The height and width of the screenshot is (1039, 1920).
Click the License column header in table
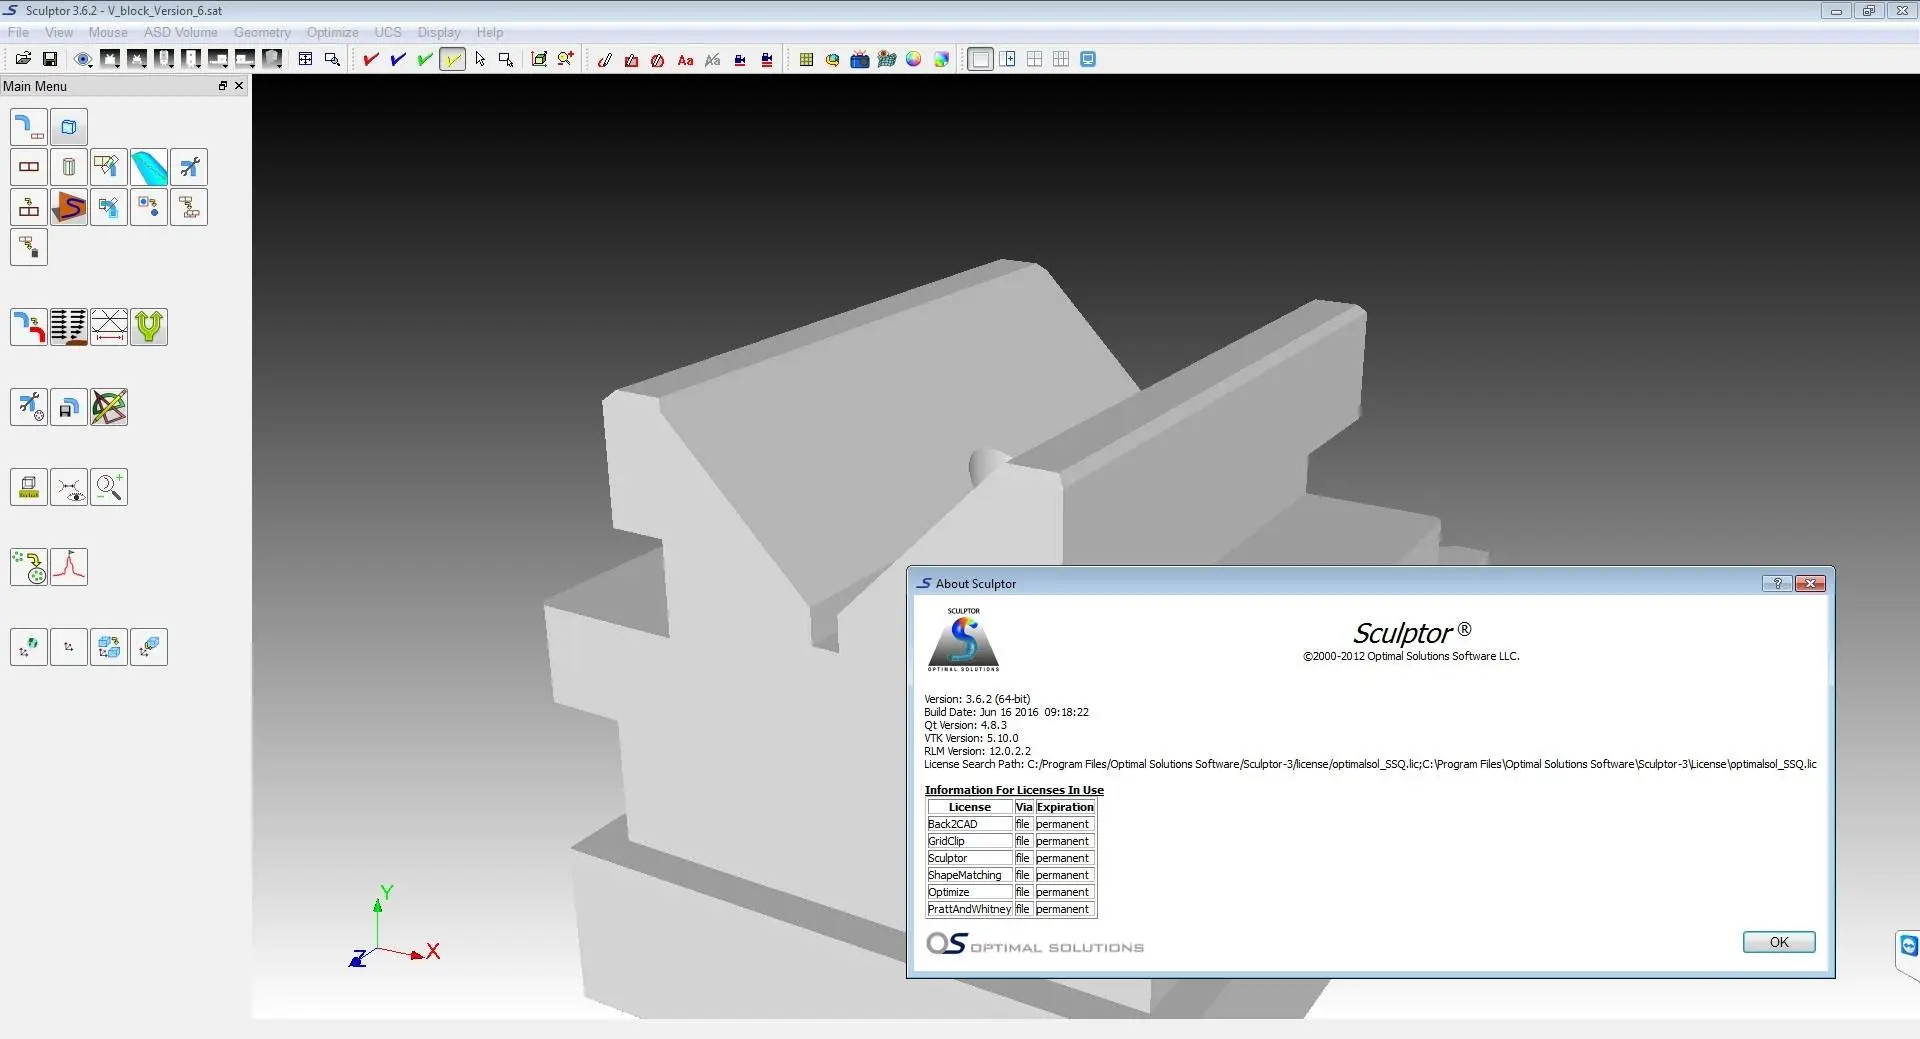point(970,807)
